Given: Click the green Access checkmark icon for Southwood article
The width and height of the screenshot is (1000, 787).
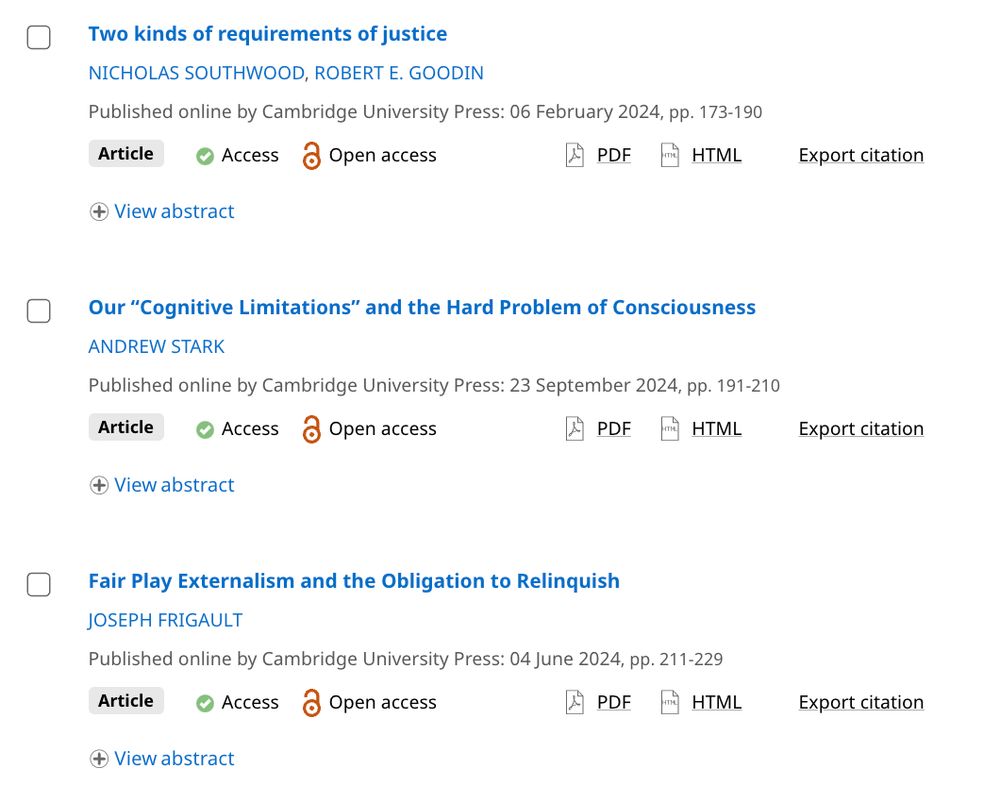Looking at the screenshot, I should pyautogui.click(x=205, y=156).
